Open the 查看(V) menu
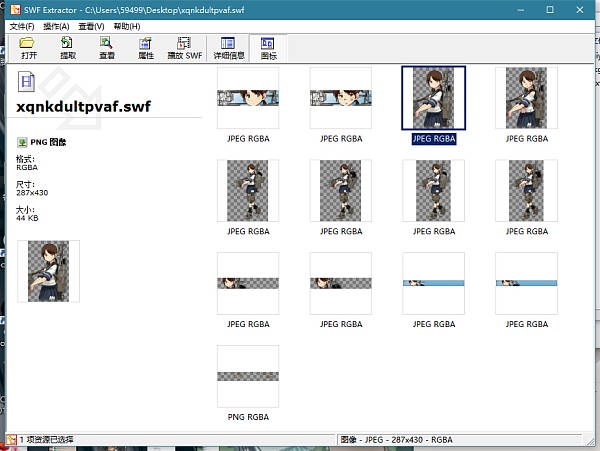 [91, 26]
